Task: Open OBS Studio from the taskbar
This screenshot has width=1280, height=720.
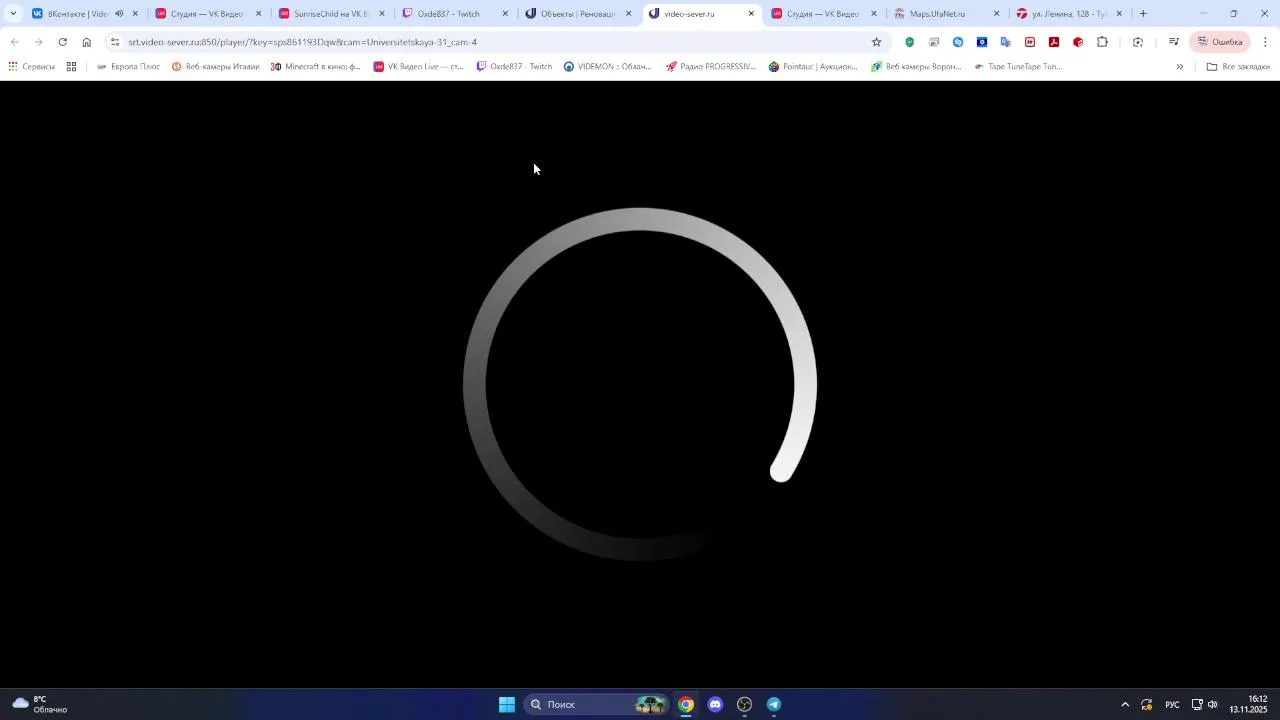Action: click(x=744, y=705)
